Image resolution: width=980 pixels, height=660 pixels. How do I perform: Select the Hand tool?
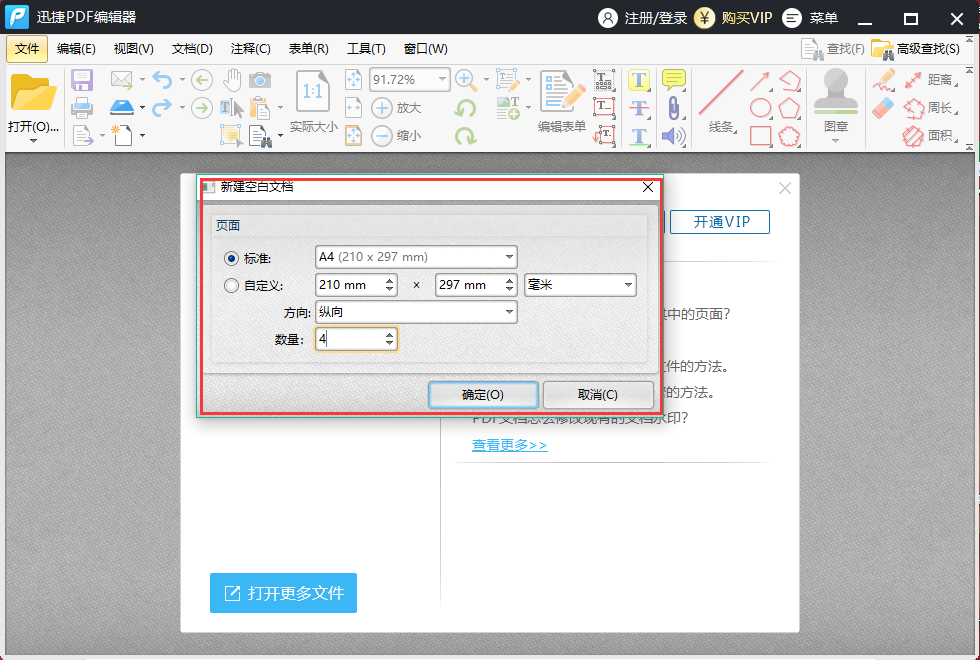tap(232, 80)
